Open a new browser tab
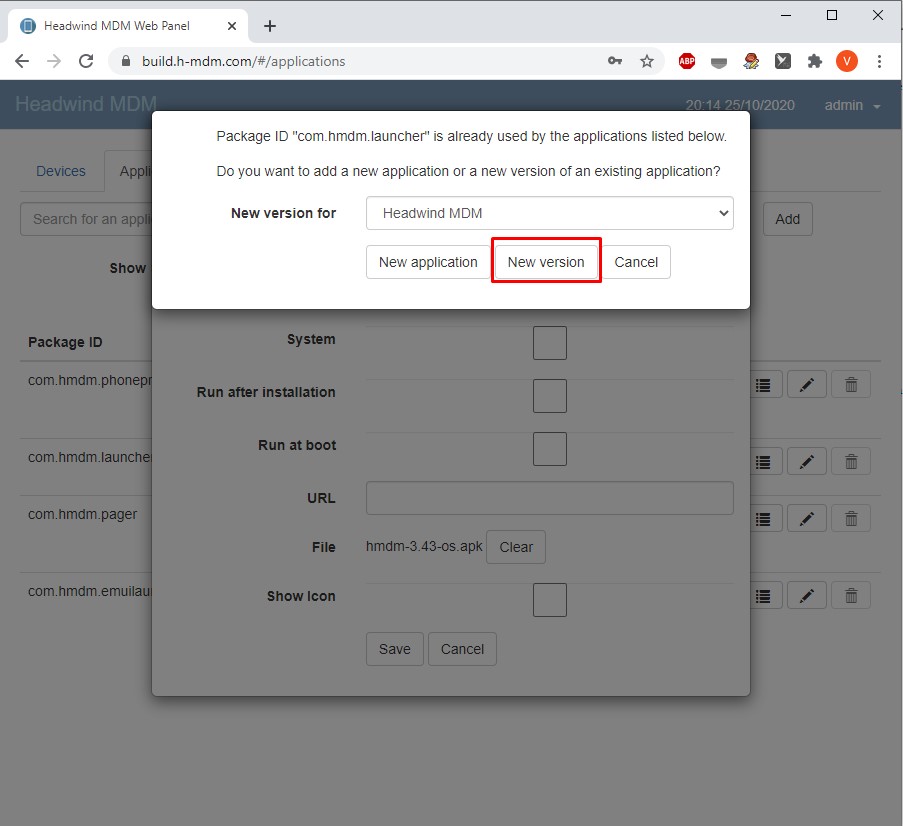903x826 pixels. (270, 26)
